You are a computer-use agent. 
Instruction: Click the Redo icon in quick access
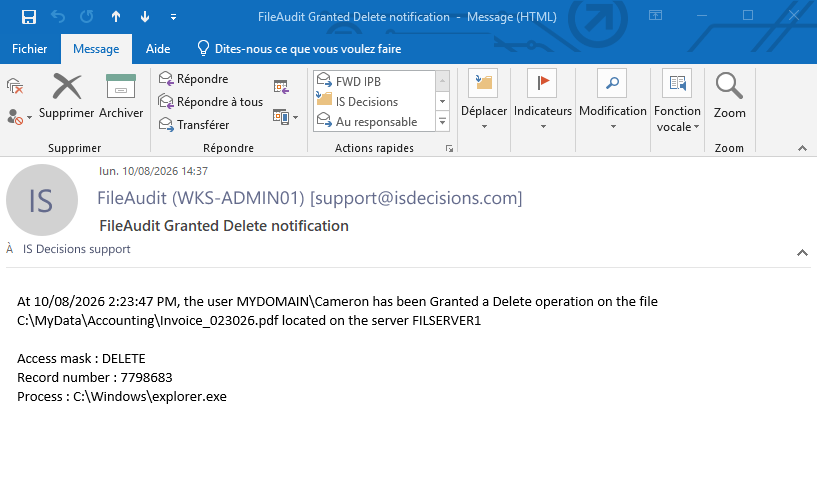[86, 17]
